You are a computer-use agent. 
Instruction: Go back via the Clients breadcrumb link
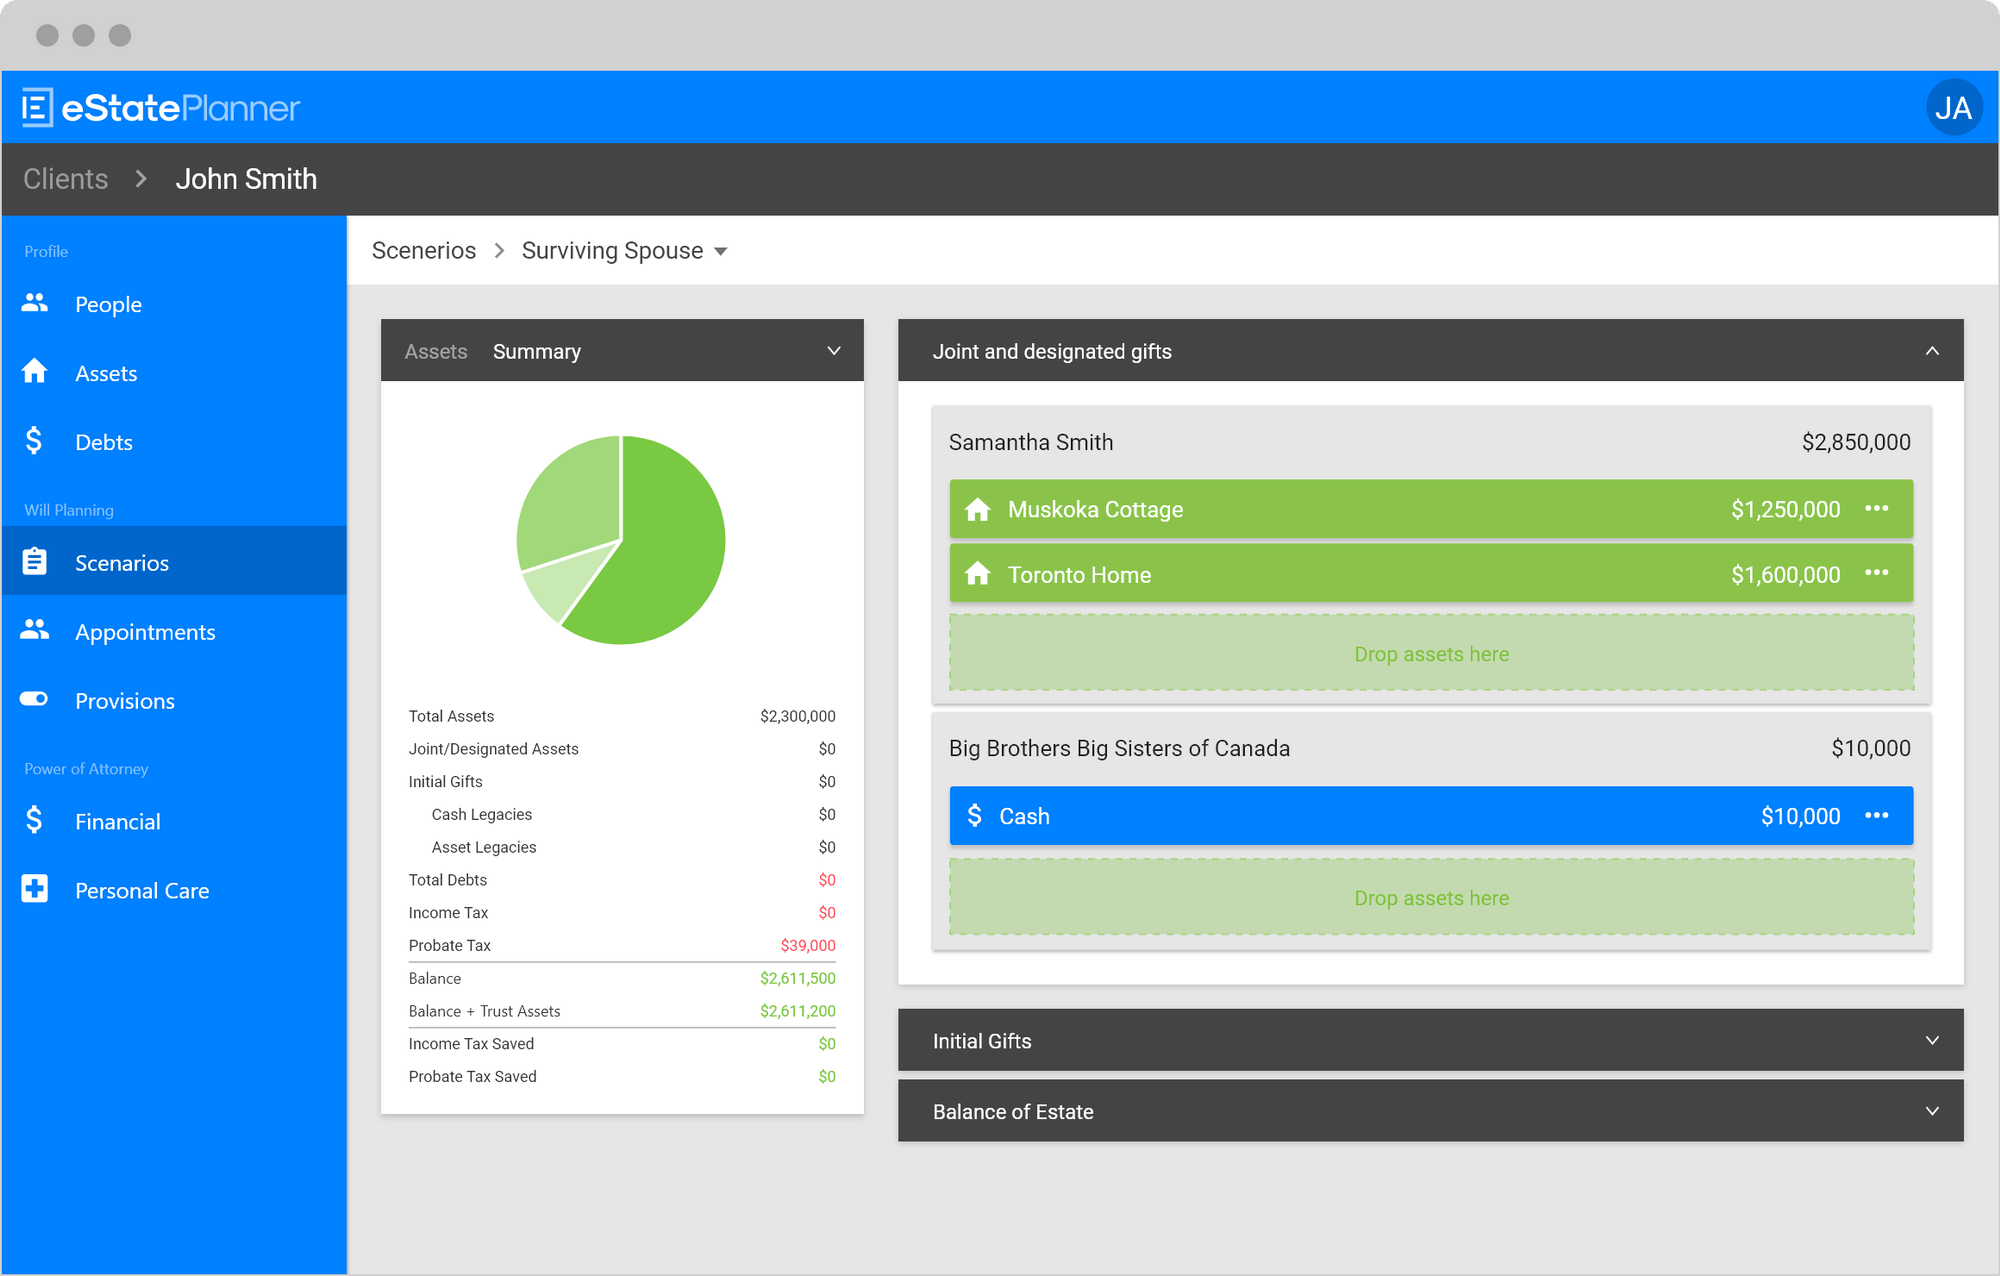(x=64, y=178)
